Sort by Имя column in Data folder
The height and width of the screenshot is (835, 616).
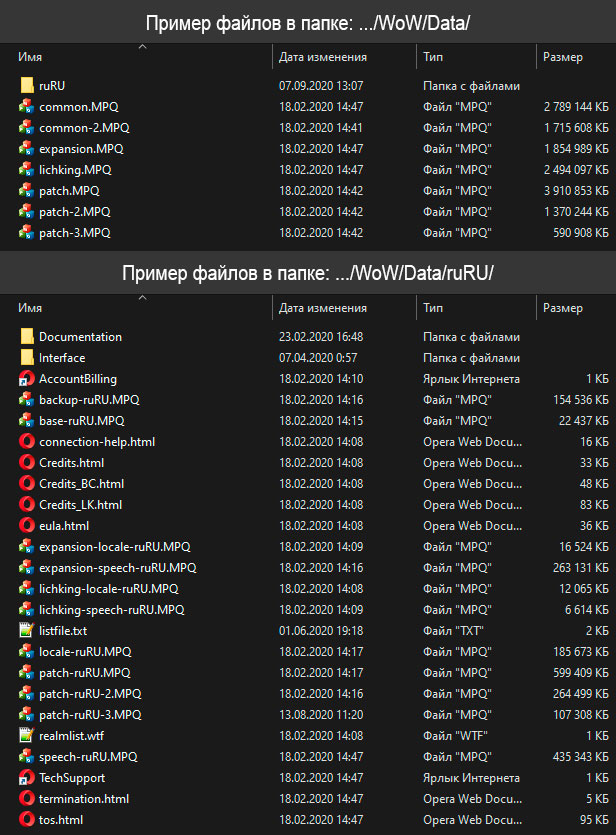tap(30, 57)
